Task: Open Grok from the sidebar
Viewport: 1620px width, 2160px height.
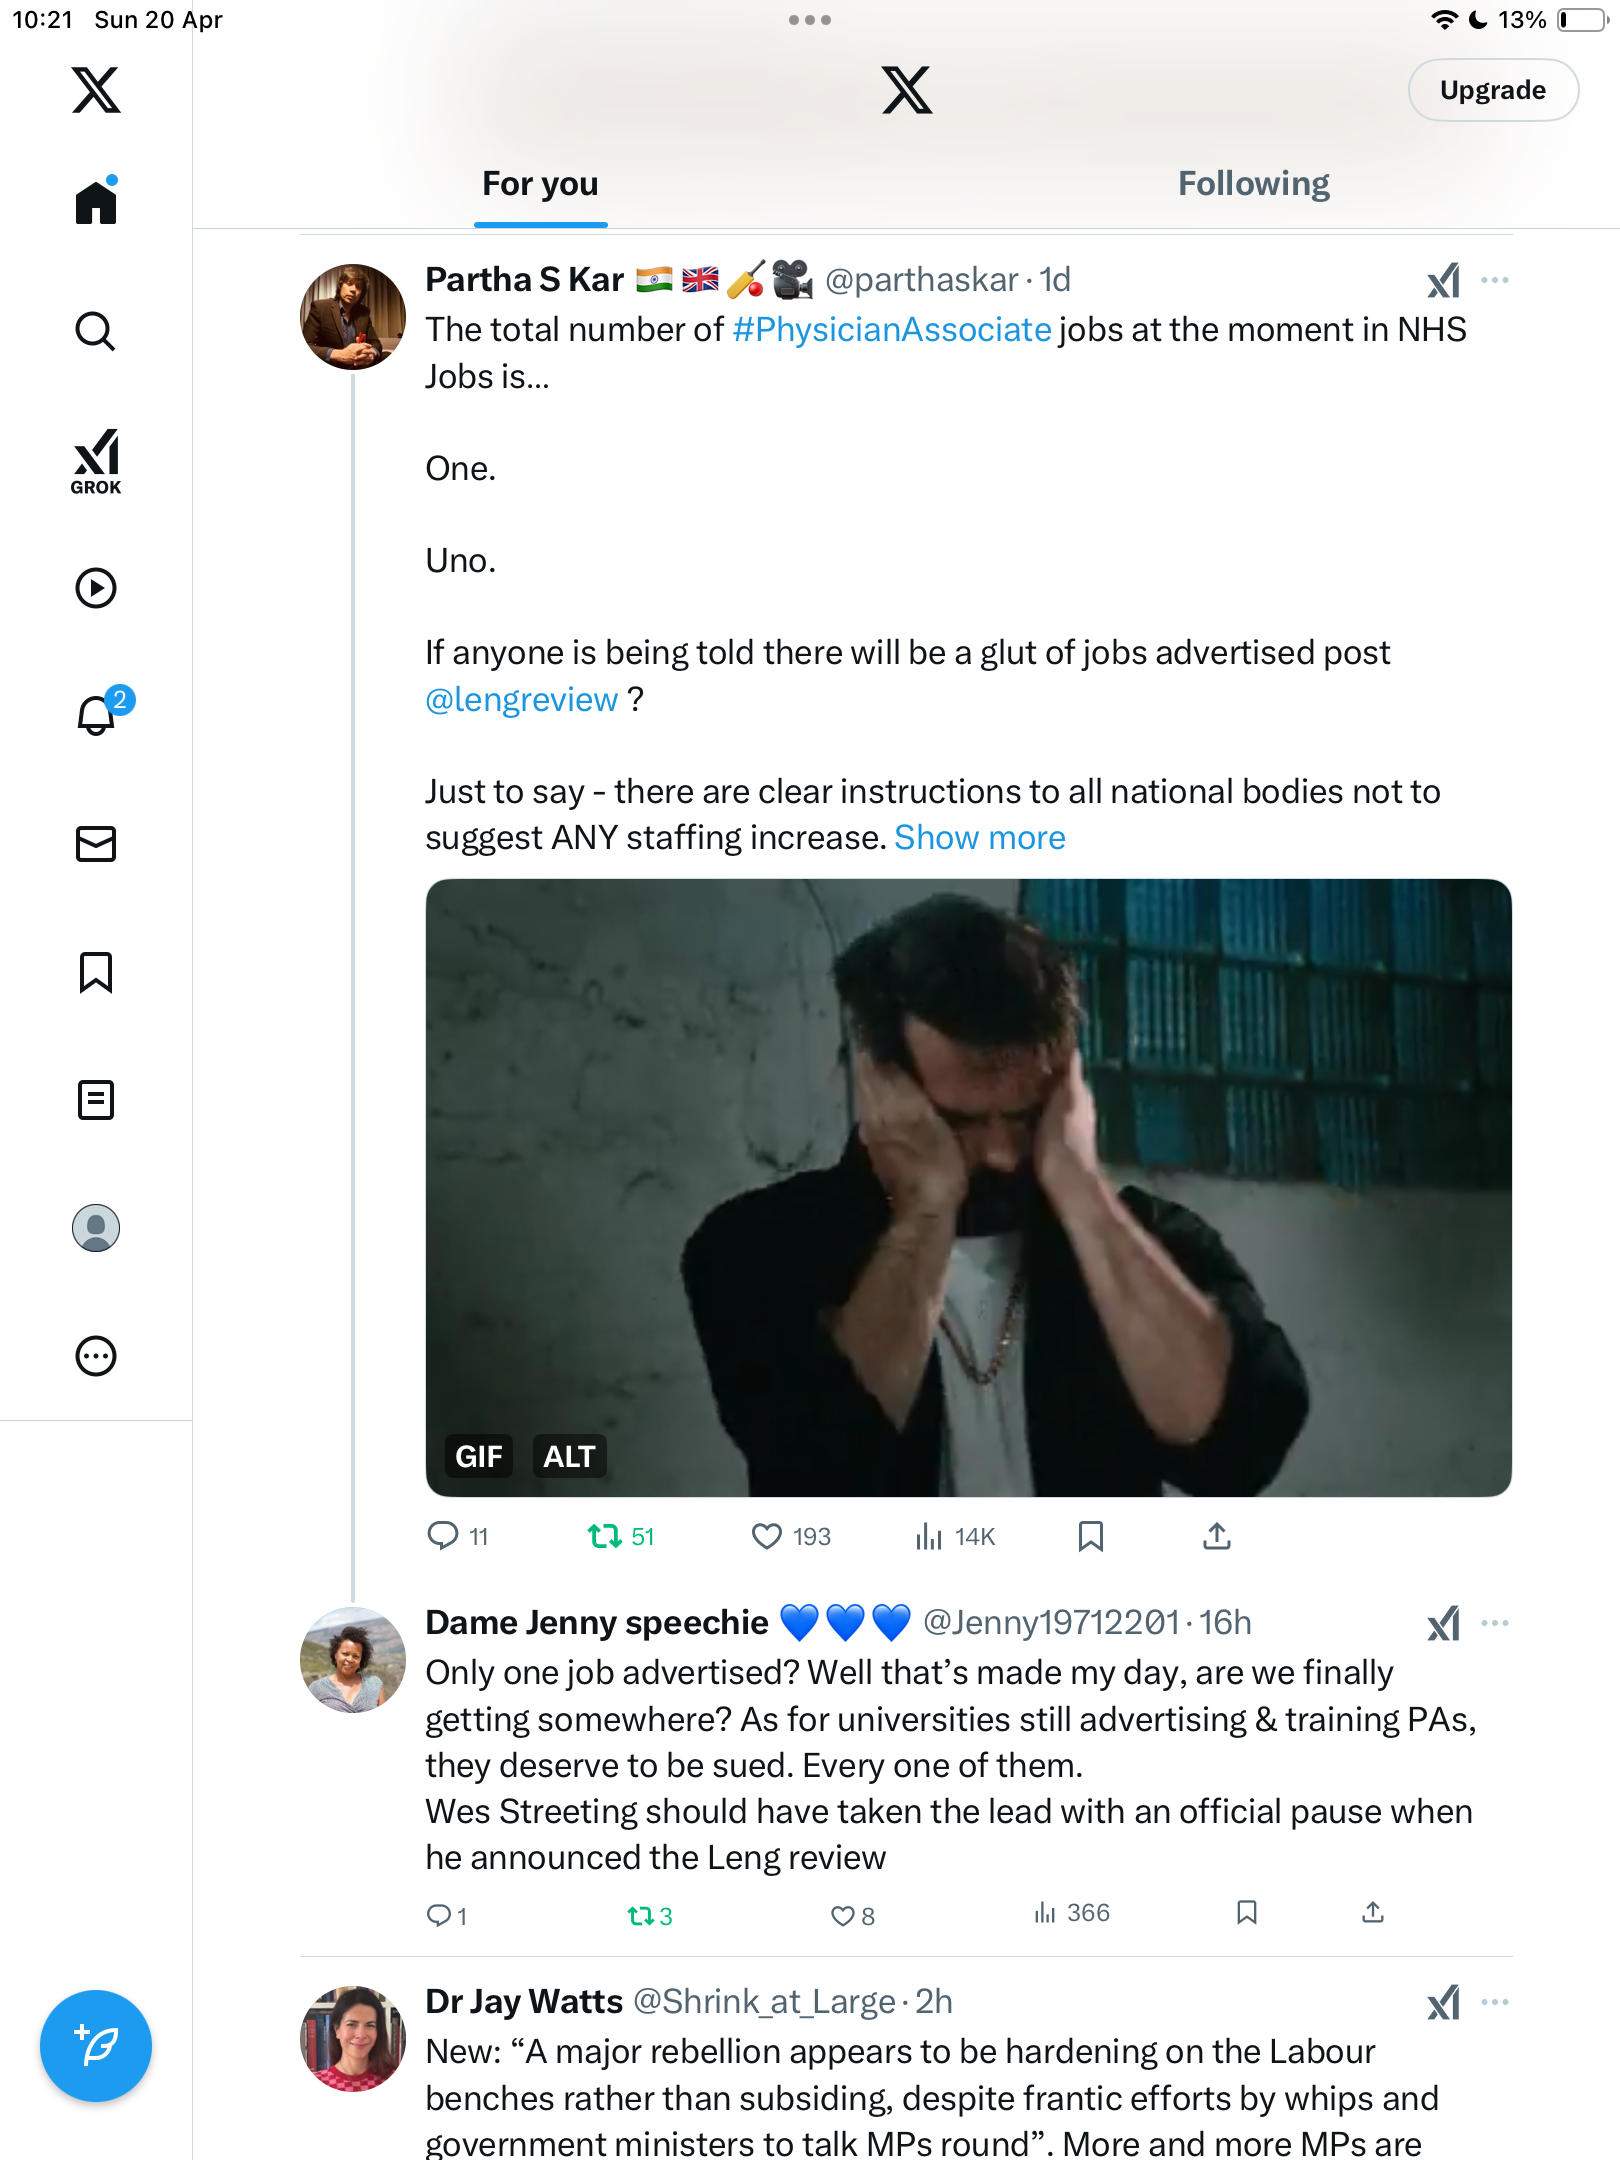Action: tap(96, 461)
